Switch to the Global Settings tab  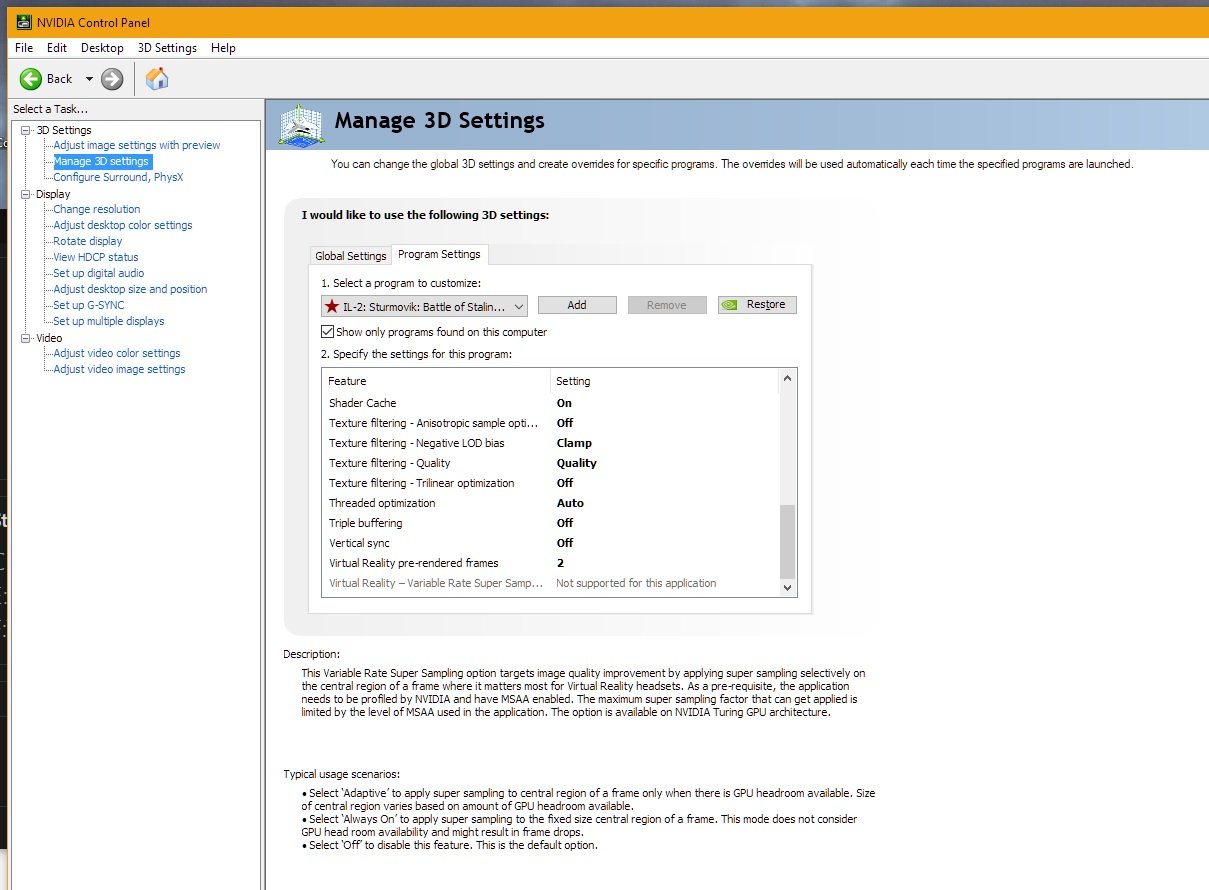(351, 256)
